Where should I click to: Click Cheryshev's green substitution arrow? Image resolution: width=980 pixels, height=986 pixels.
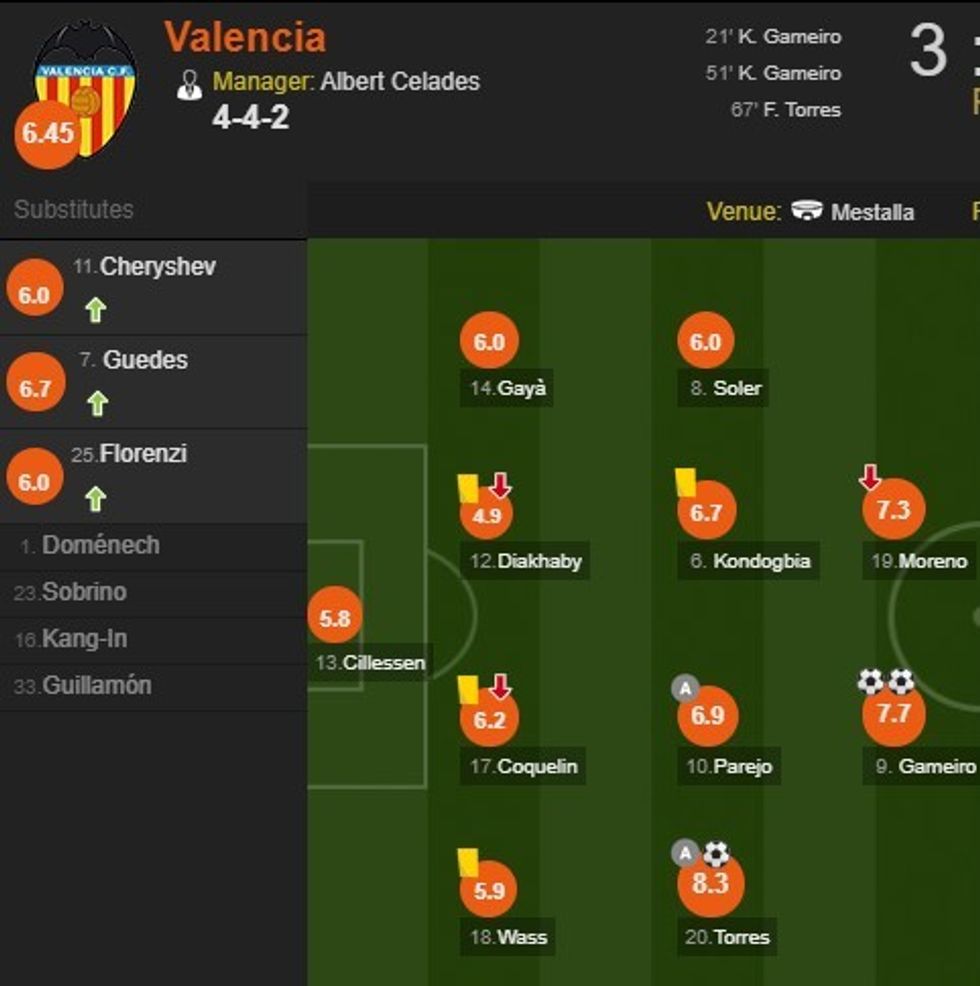click(95, 310)
